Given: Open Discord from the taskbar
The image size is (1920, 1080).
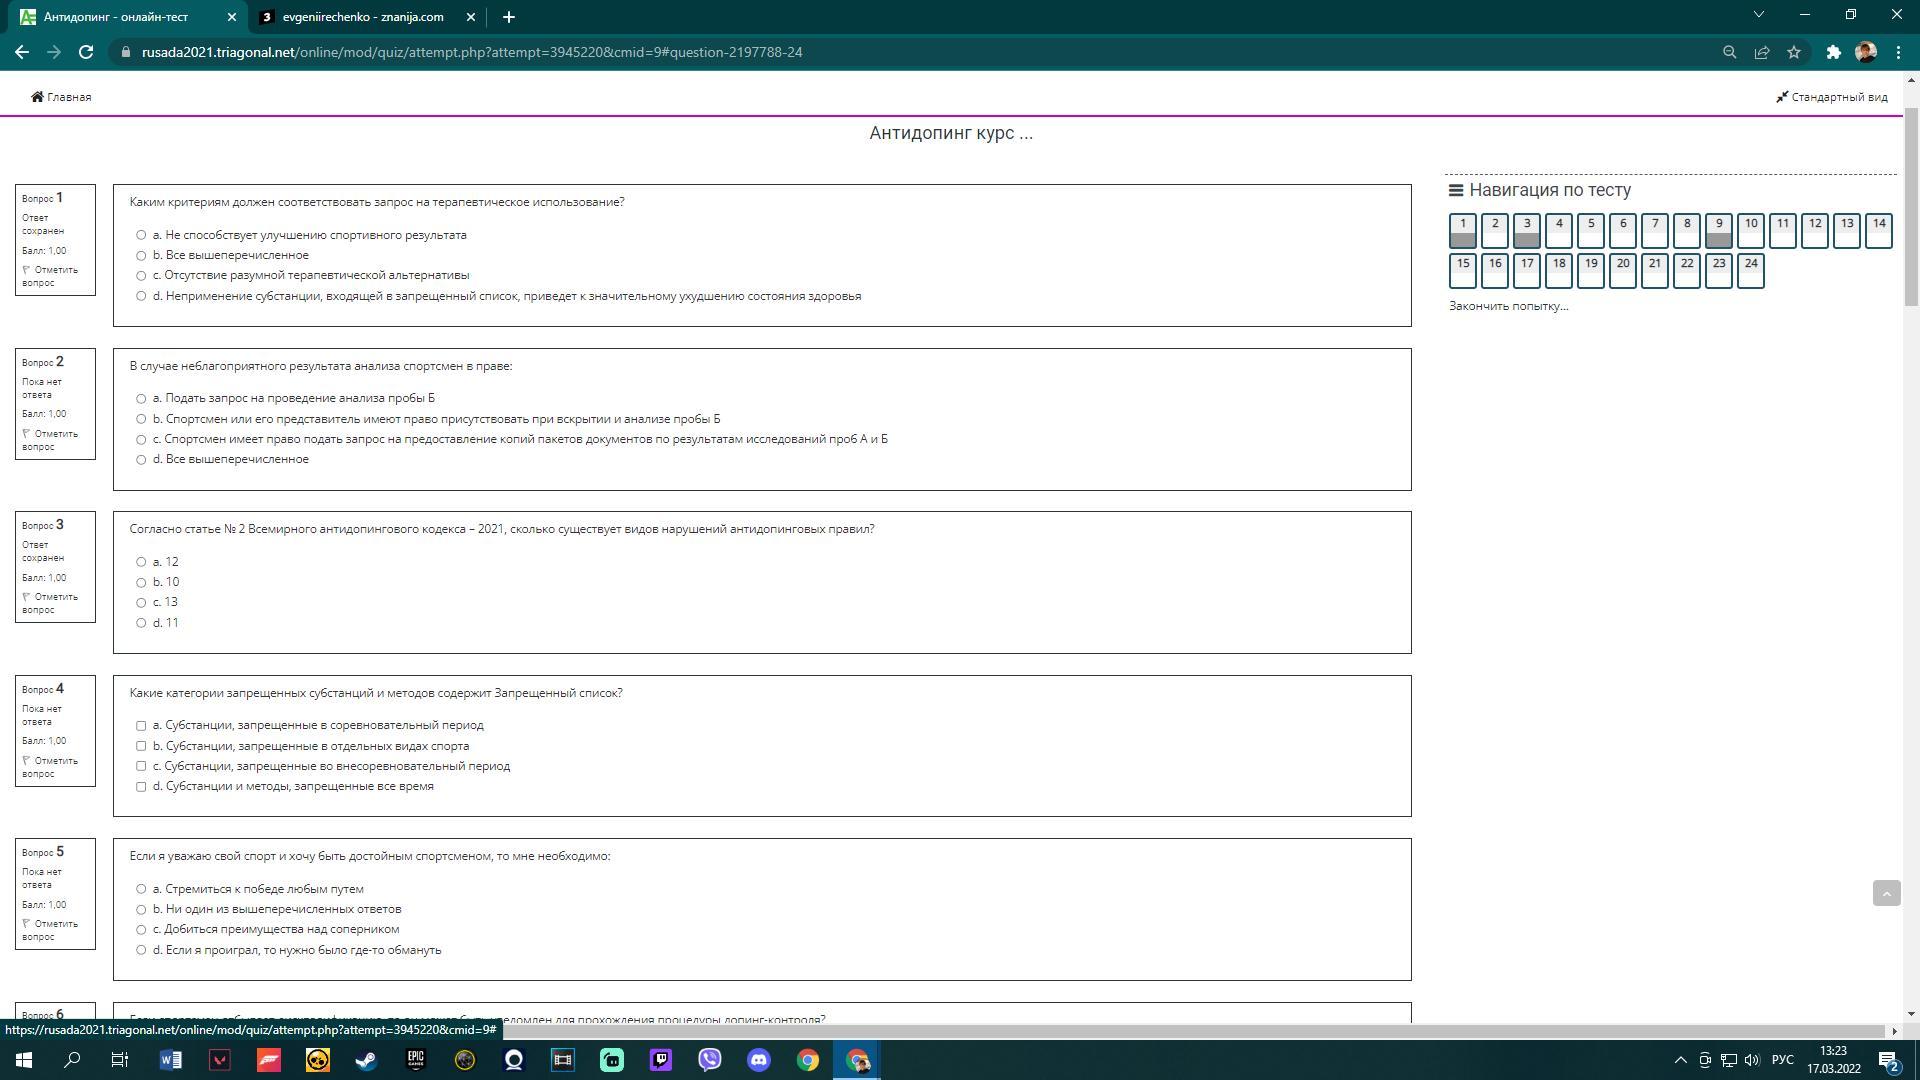Looking at the screenshot, I should click(x=758, y=1060).
